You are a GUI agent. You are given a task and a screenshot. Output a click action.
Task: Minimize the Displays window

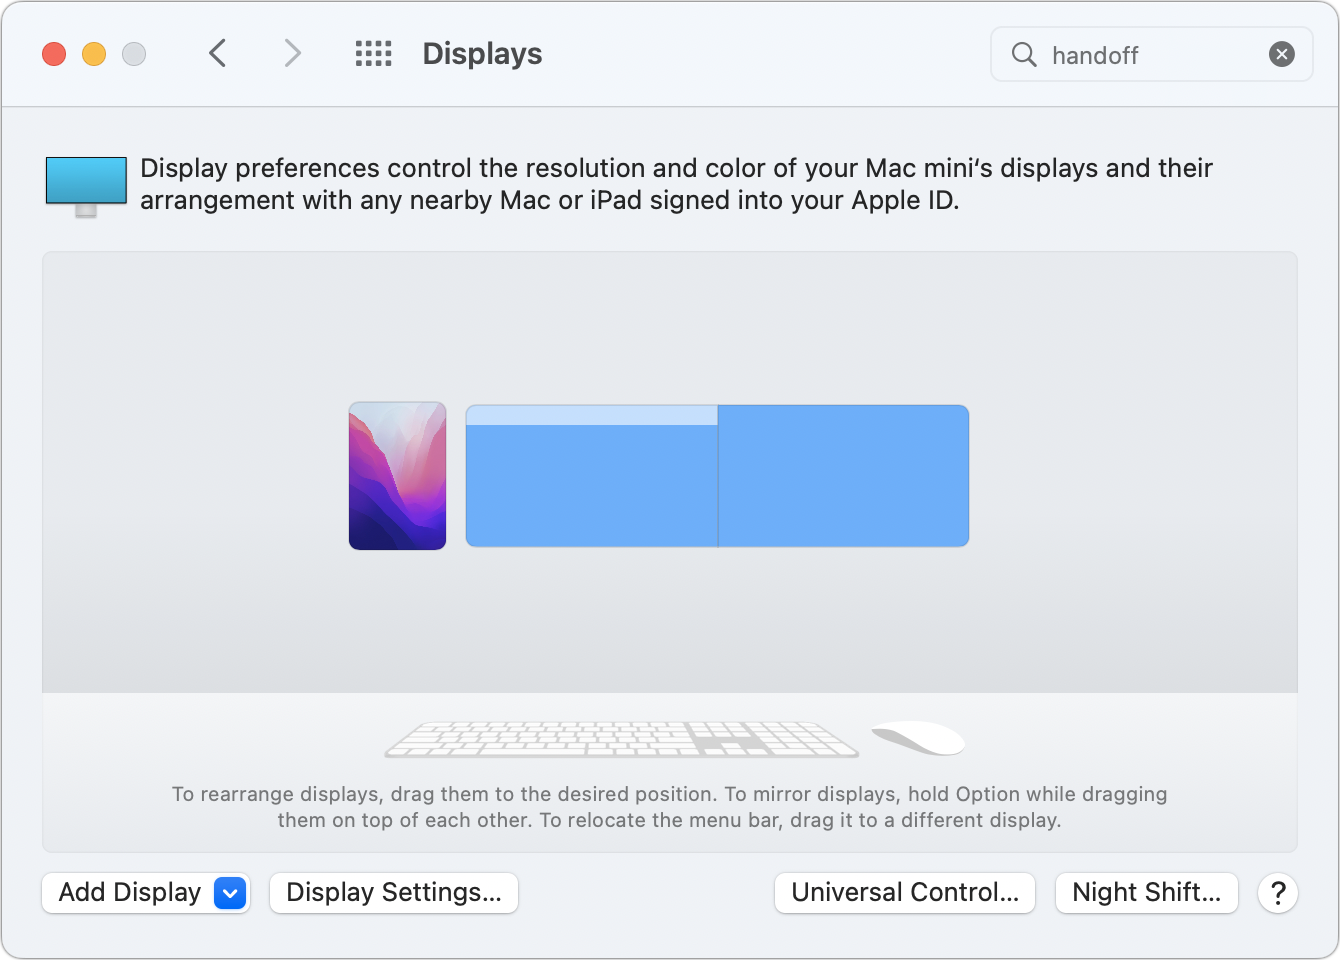tap(94, 54)
